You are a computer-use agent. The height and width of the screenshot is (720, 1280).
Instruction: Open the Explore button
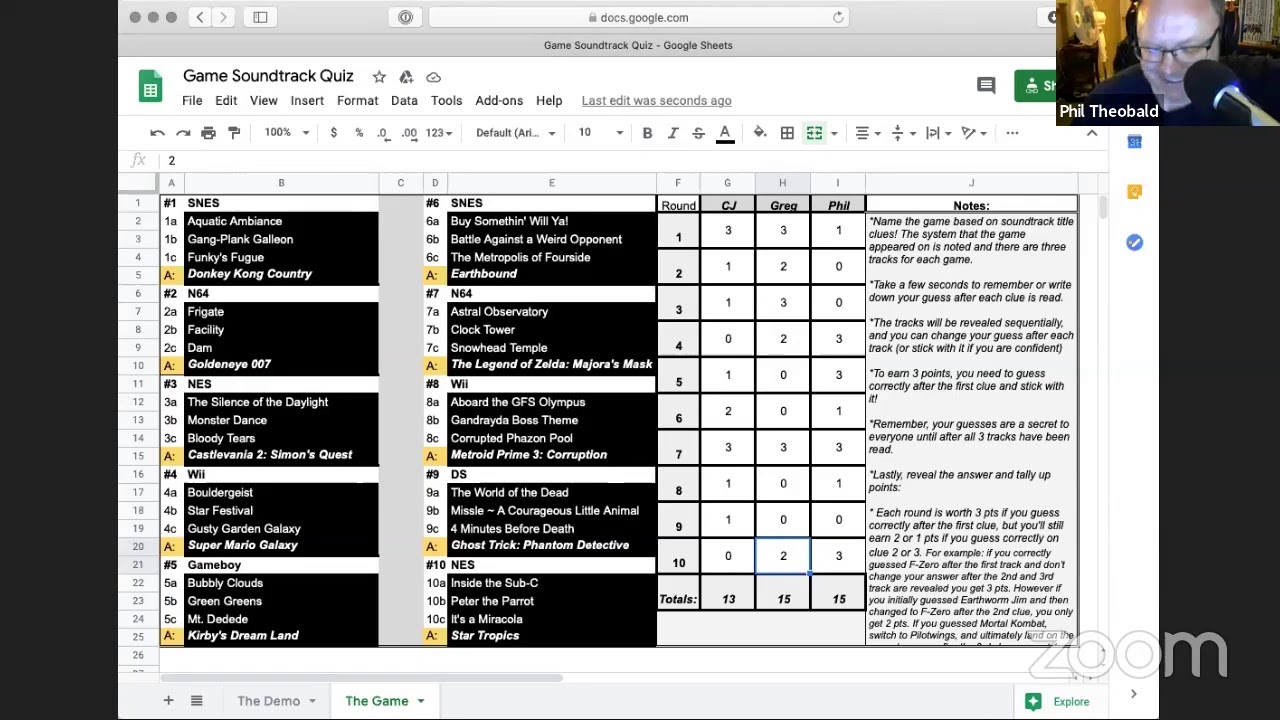(x=1059, y=702)
